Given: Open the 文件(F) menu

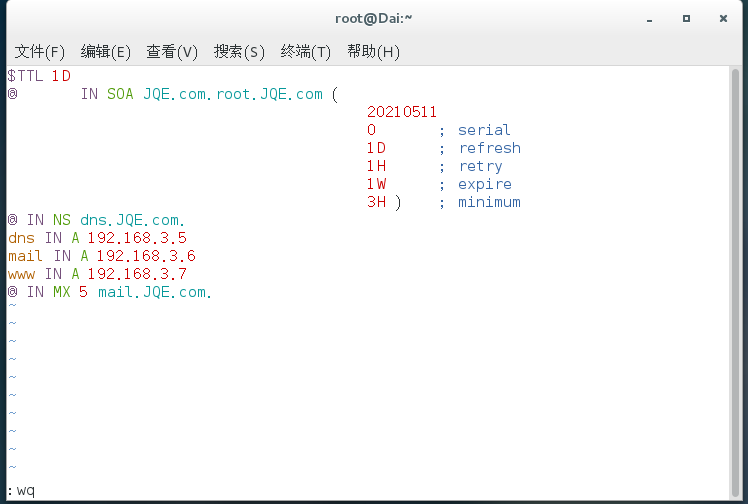Looking at the screenshot, I should pyautogui.click(x=40, y=51).
